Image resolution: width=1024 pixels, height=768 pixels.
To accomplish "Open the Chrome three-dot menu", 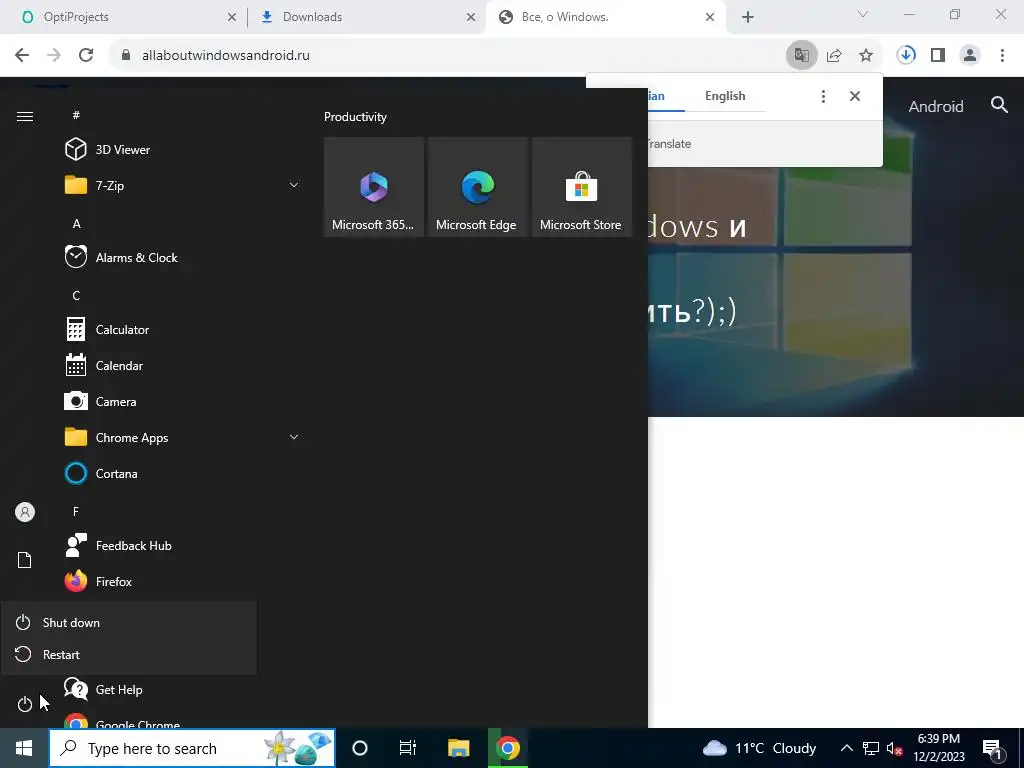I will [x=1002, y=56].
